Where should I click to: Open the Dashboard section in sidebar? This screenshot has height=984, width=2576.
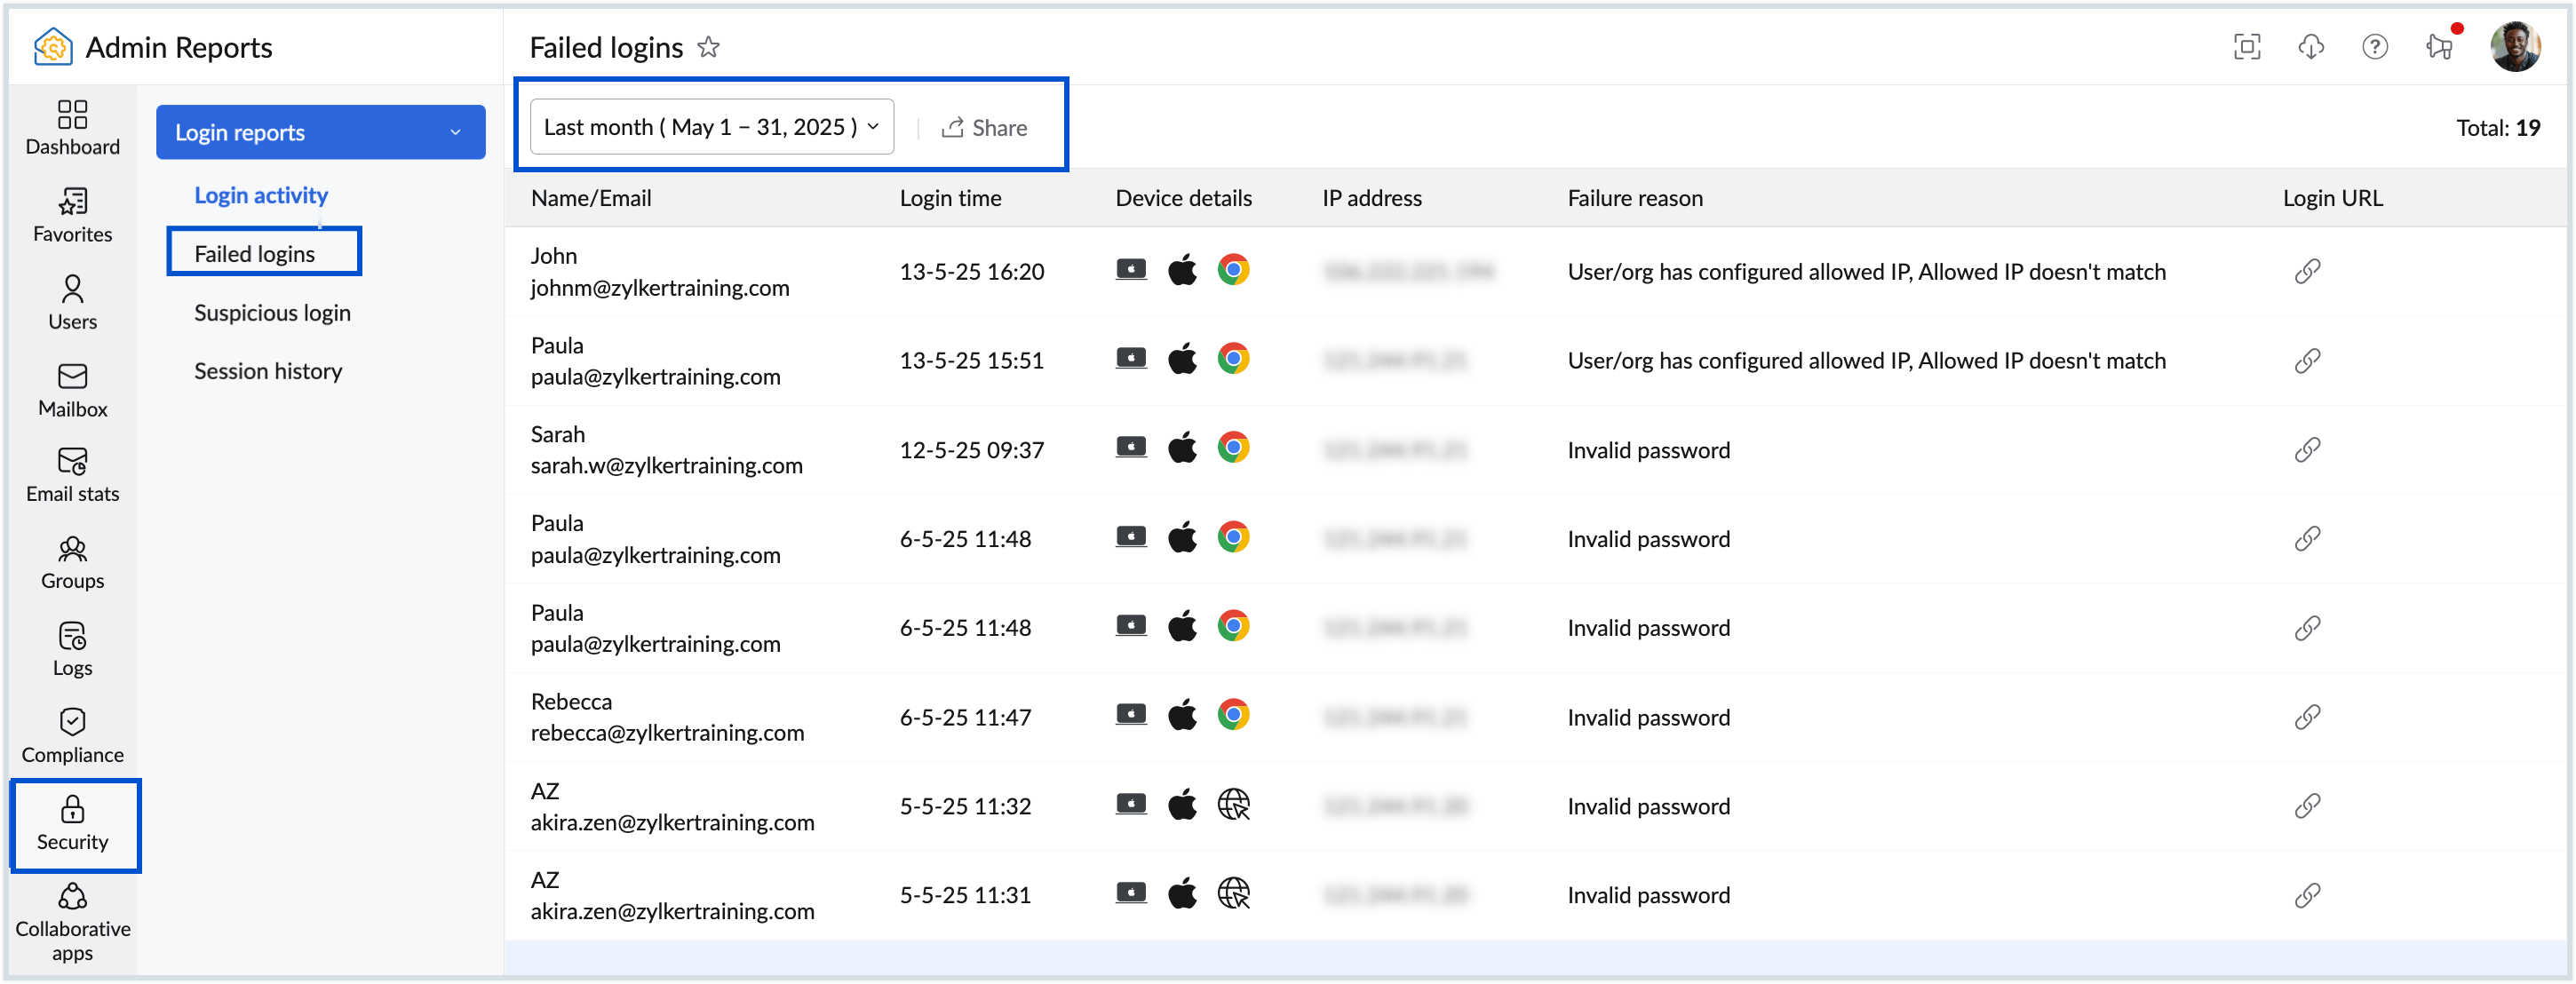(x=71, y=127)
